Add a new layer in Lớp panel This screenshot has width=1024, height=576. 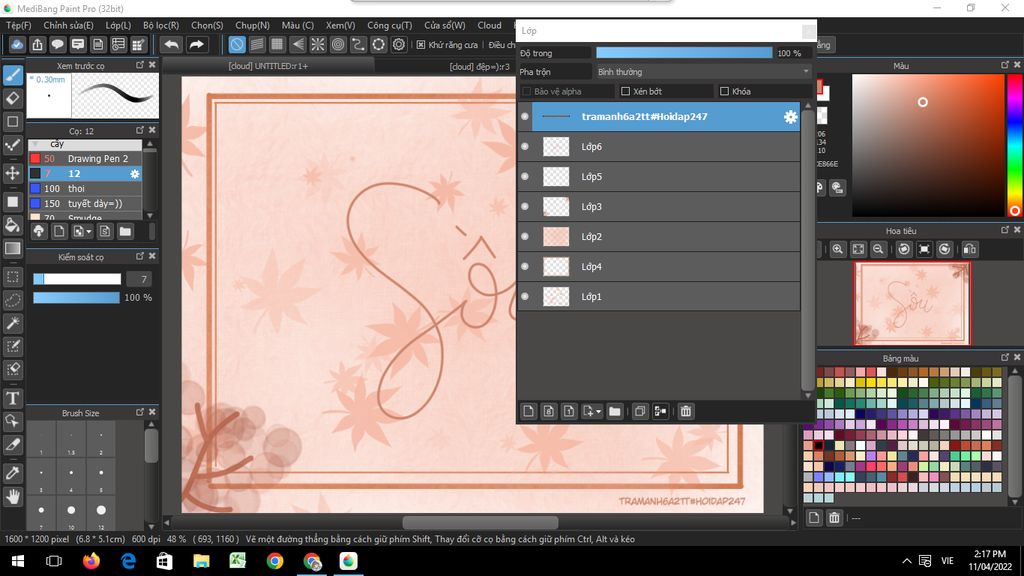click(x=528, y=411)
